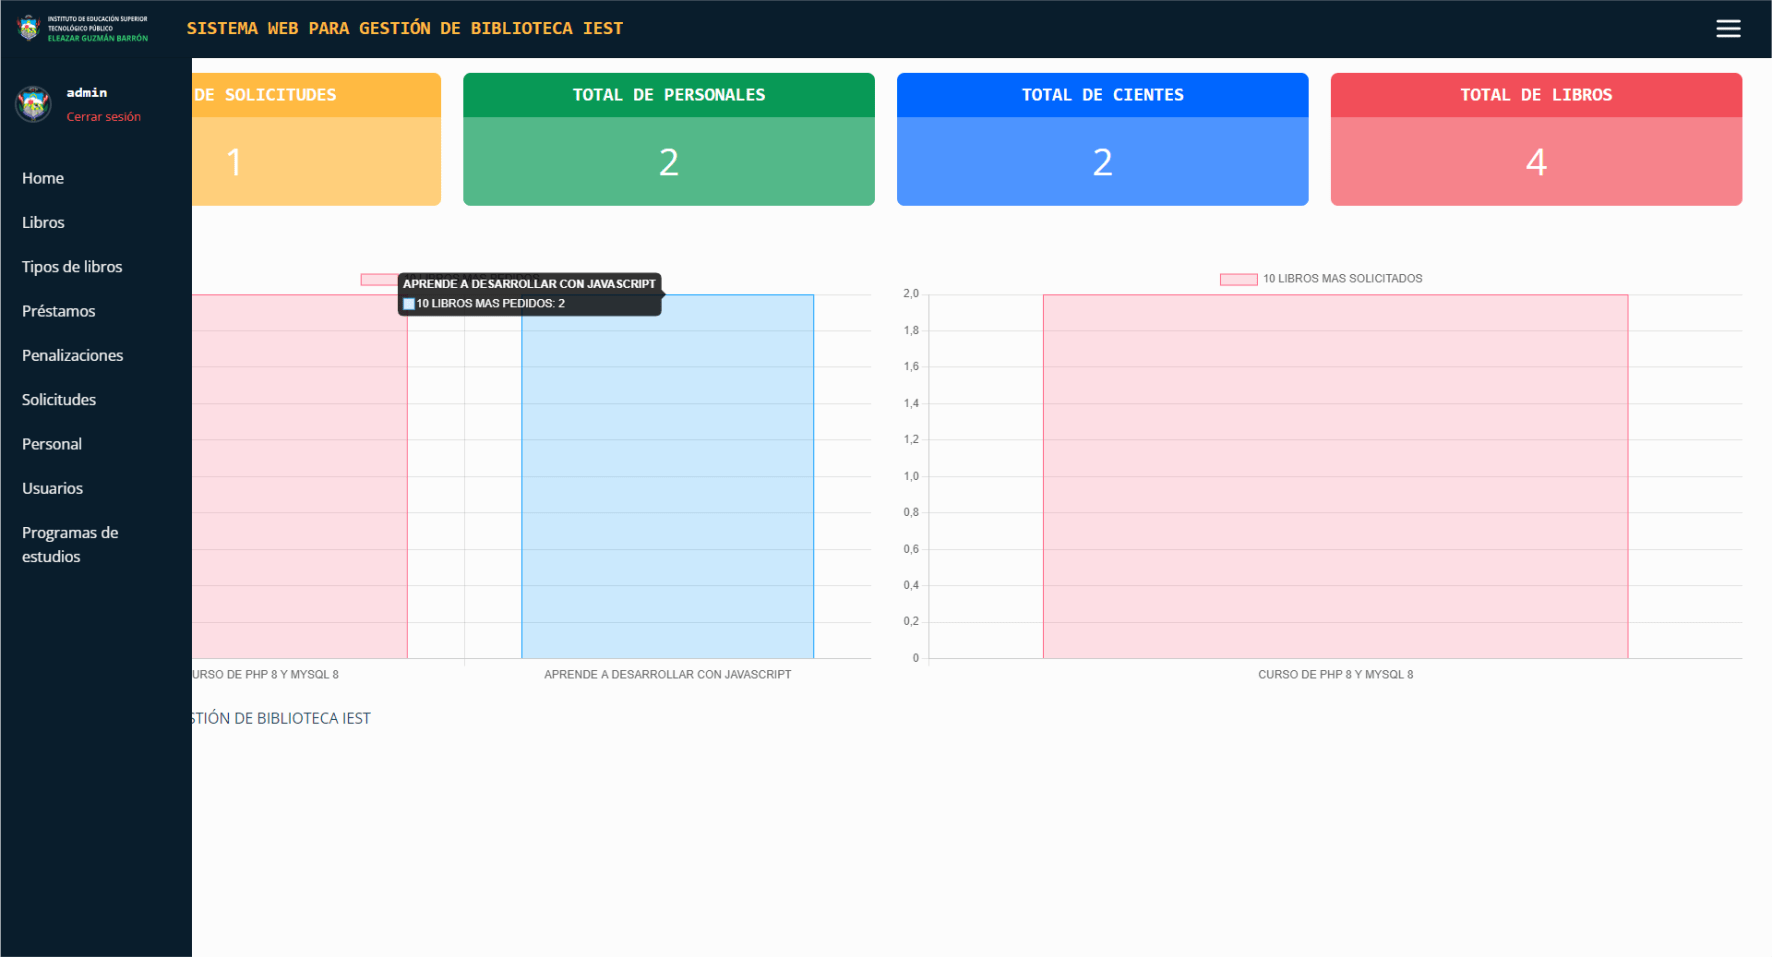1773x957 pixels.
Task: Click Cerrar sesión link
Action: coord(104,117)
